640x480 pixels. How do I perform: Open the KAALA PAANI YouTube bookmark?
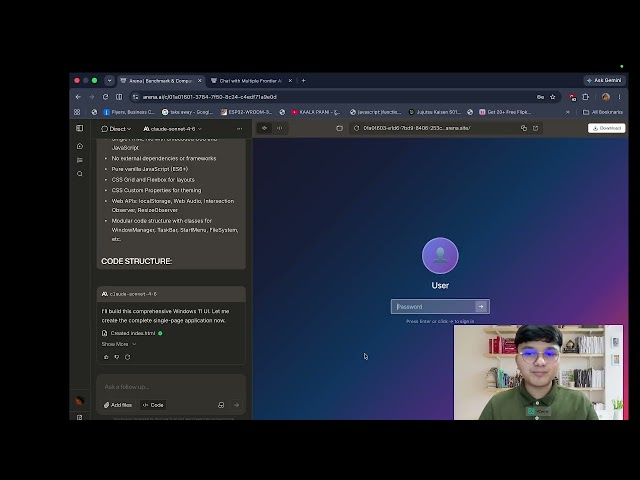(316, 112)
